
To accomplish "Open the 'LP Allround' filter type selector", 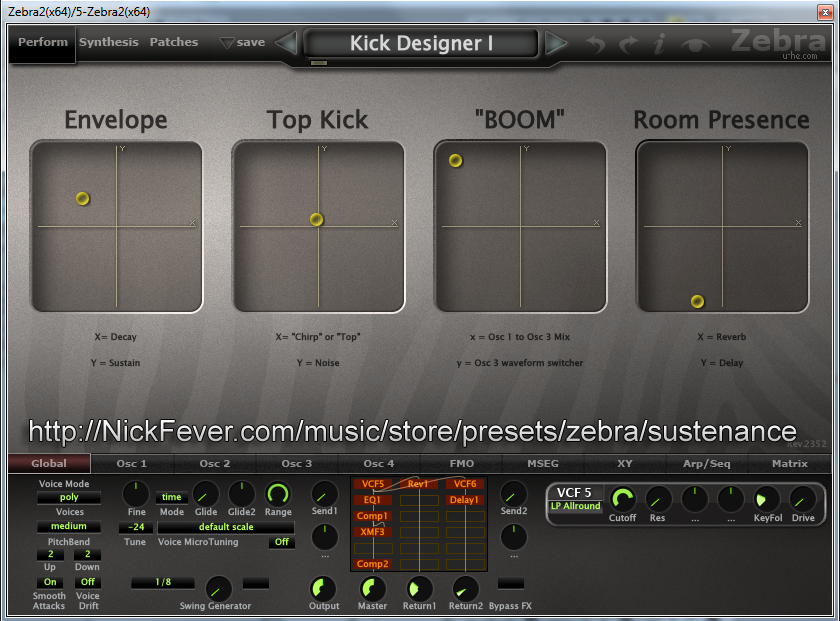I will tap(575, 506).
